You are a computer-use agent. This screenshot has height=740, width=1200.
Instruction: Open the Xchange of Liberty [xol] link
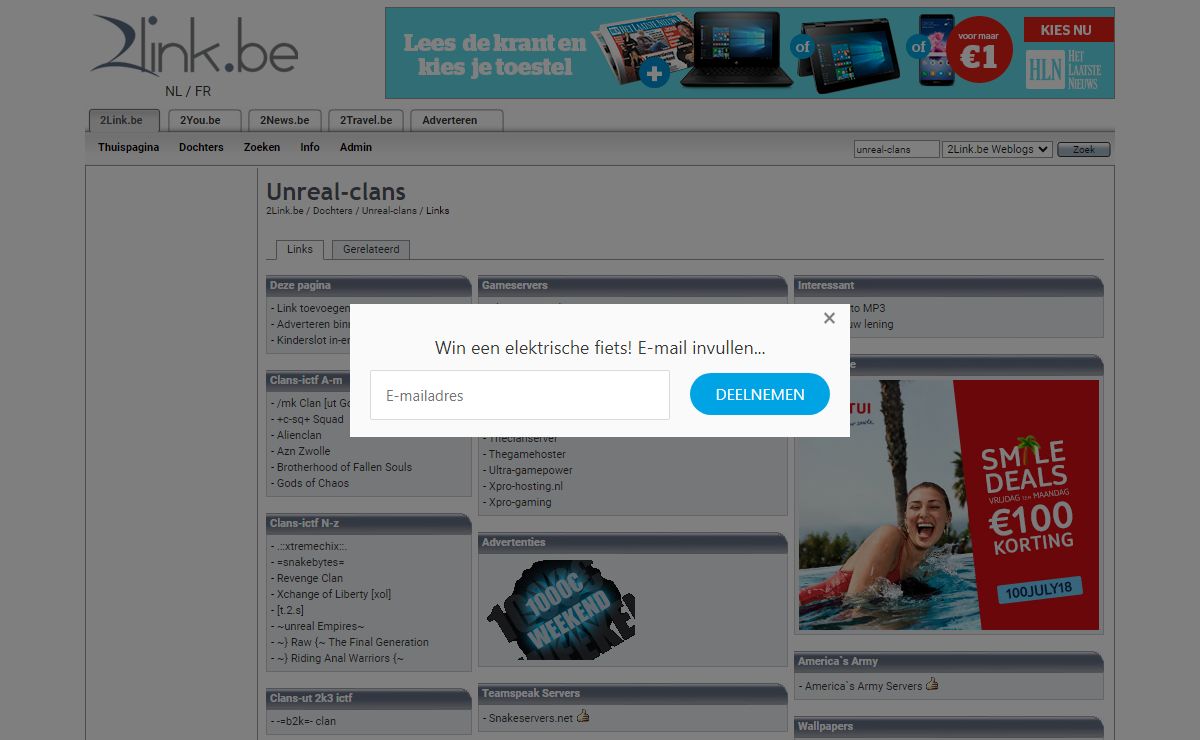[x=334, y=594]
